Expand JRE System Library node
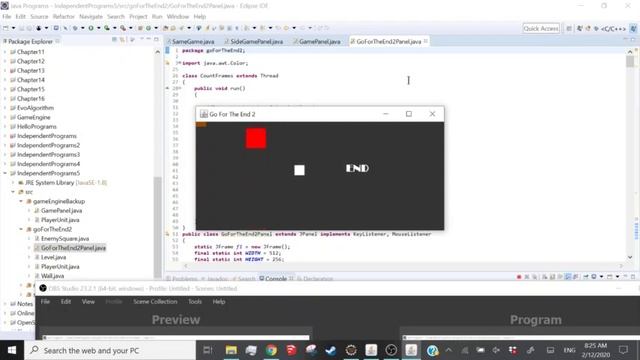The height and width of the screenshot is (360, 640). (x=13, y=182)
